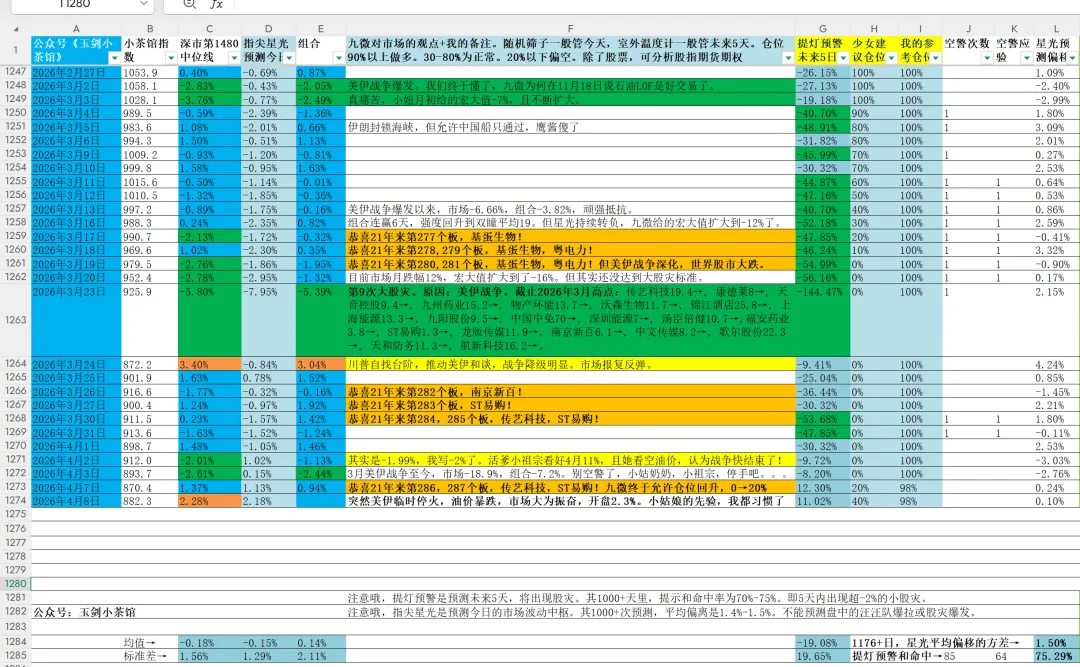Screen dimensions: 1080x667
Task: Open the filter icon on the 少女建议仓位 column
Action: click(x=891, y=58)
